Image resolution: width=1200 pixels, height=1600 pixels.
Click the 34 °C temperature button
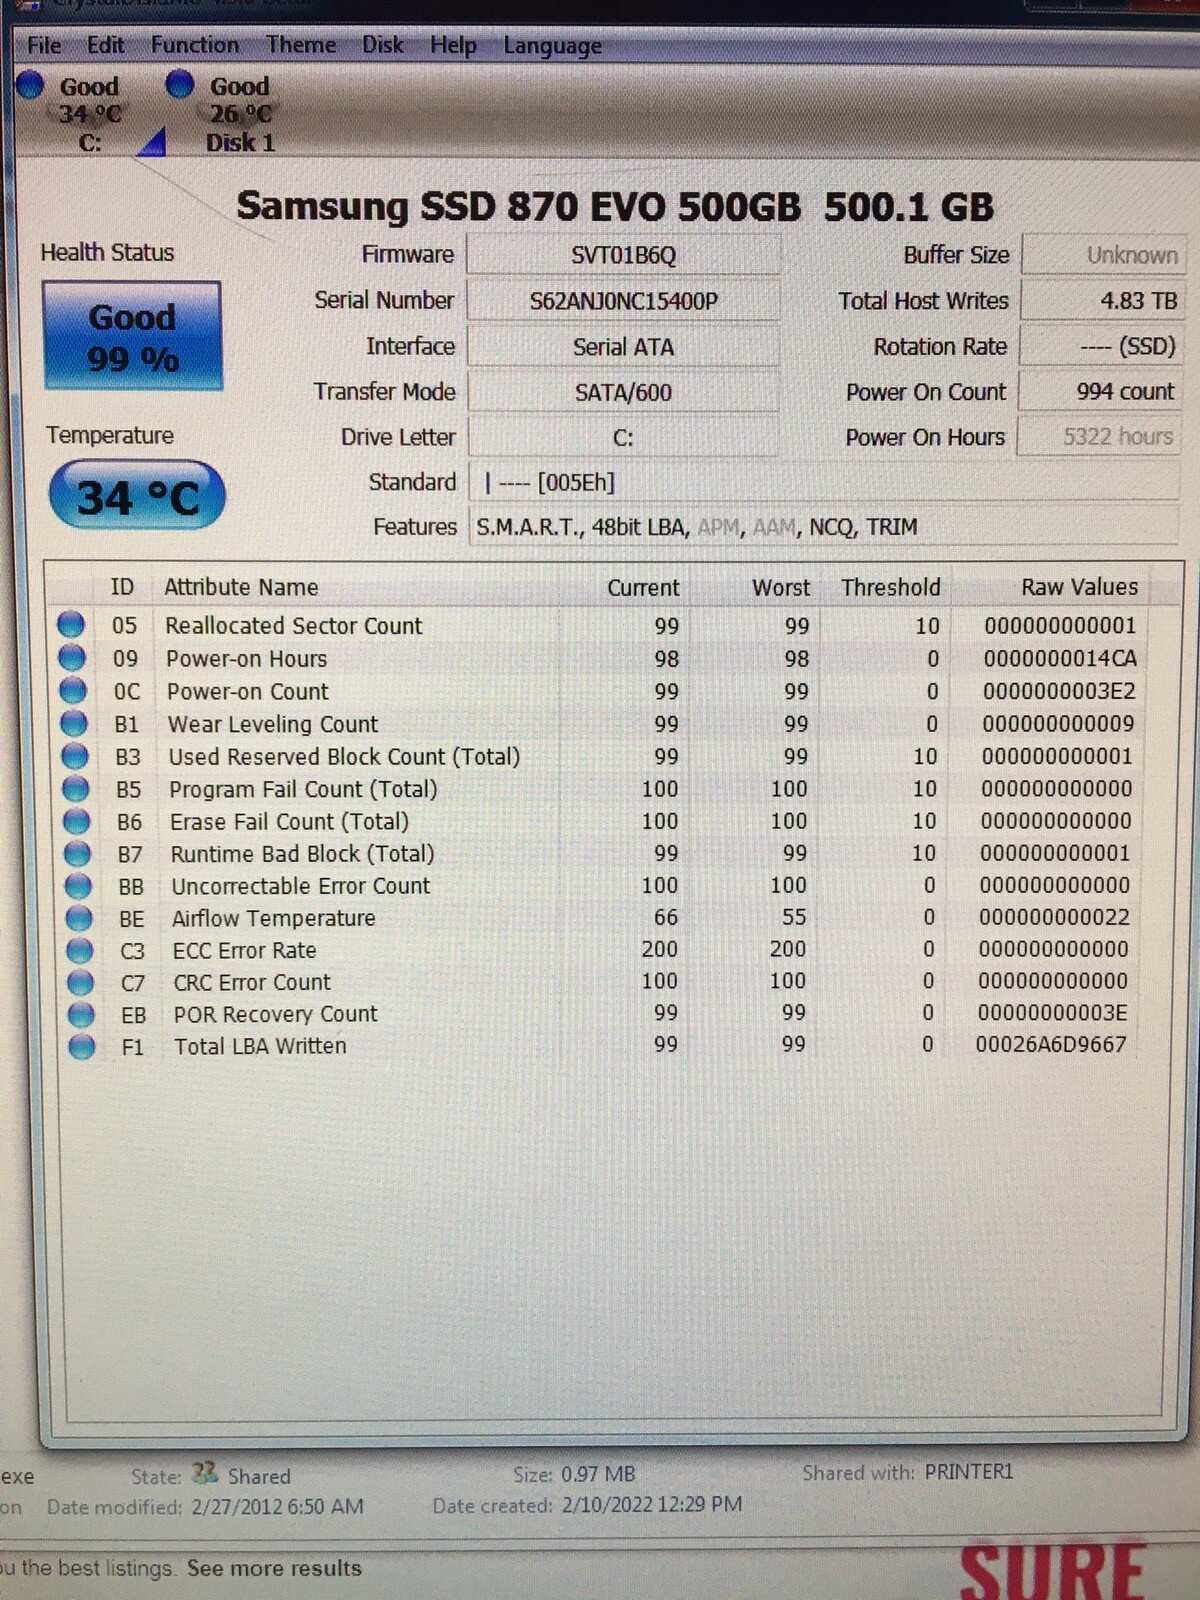tap(137, 496)
